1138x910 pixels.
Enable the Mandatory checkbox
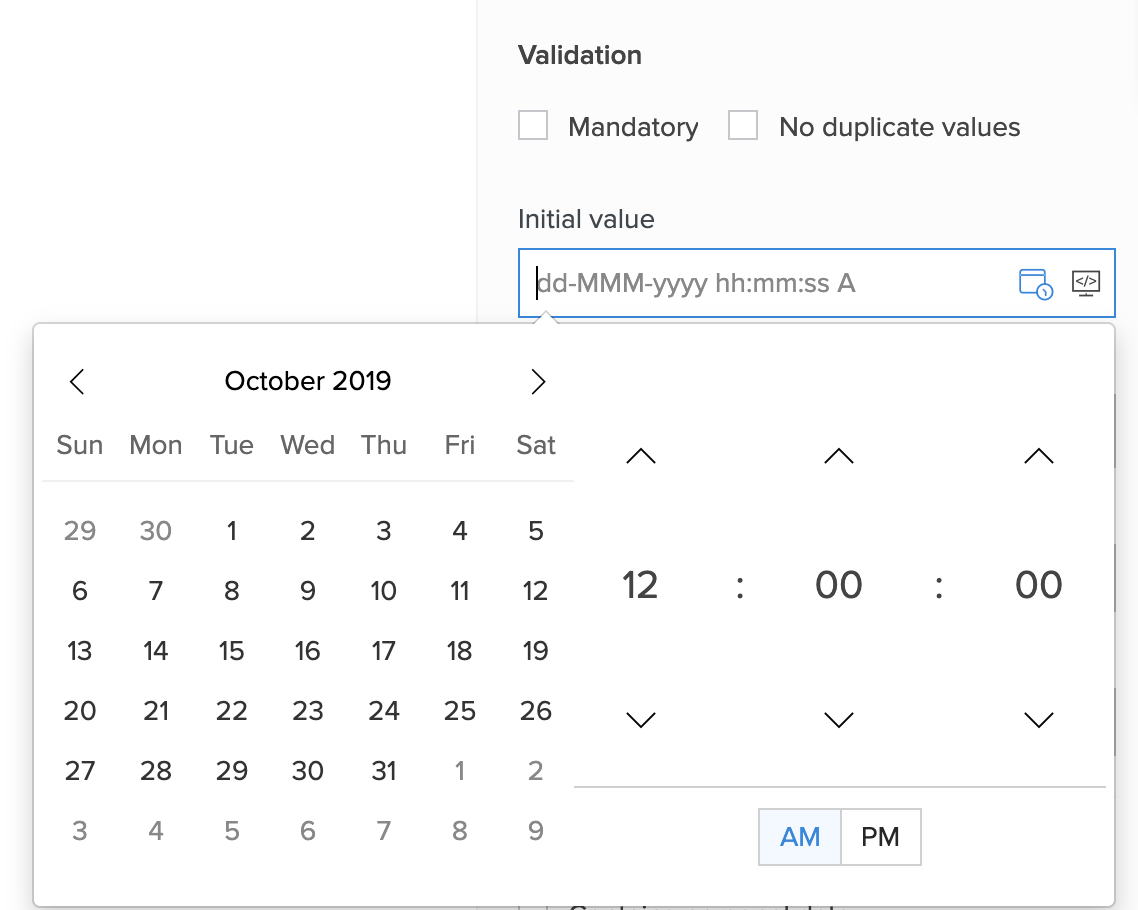pos(532,125)
